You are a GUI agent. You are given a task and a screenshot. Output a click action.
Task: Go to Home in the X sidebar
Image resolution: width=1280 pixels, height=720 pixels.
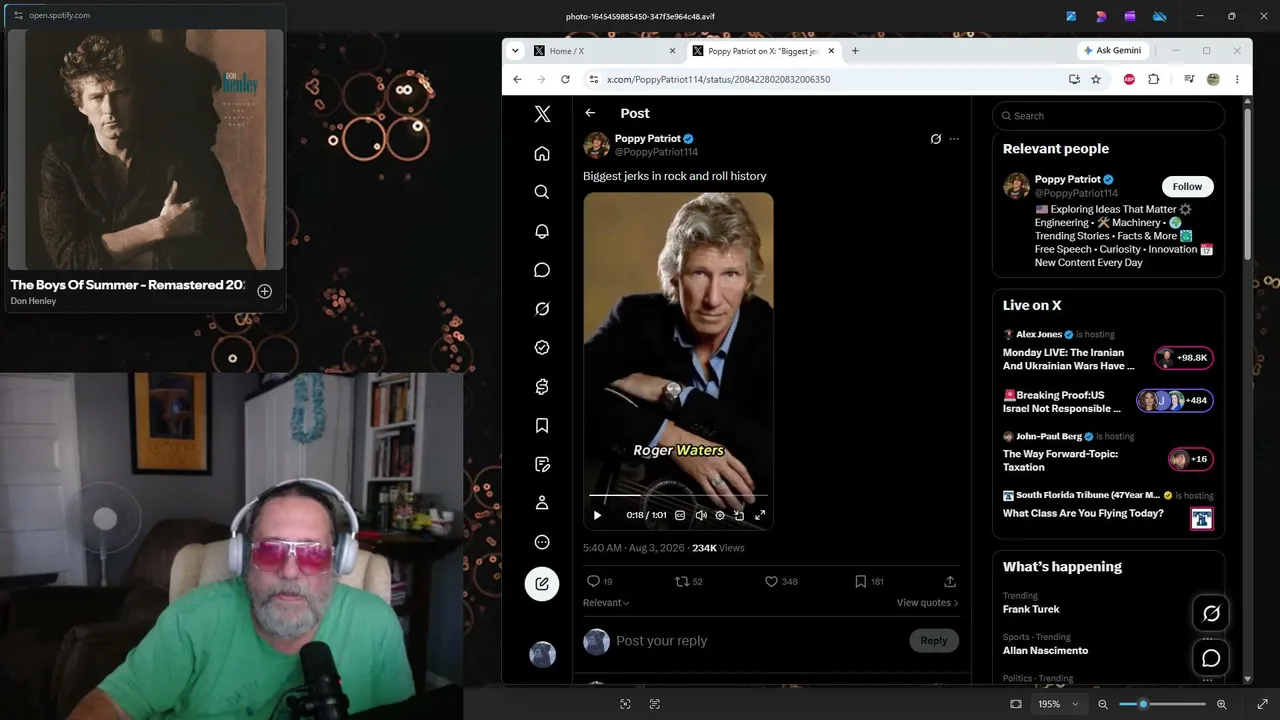[x=542, y=153]
